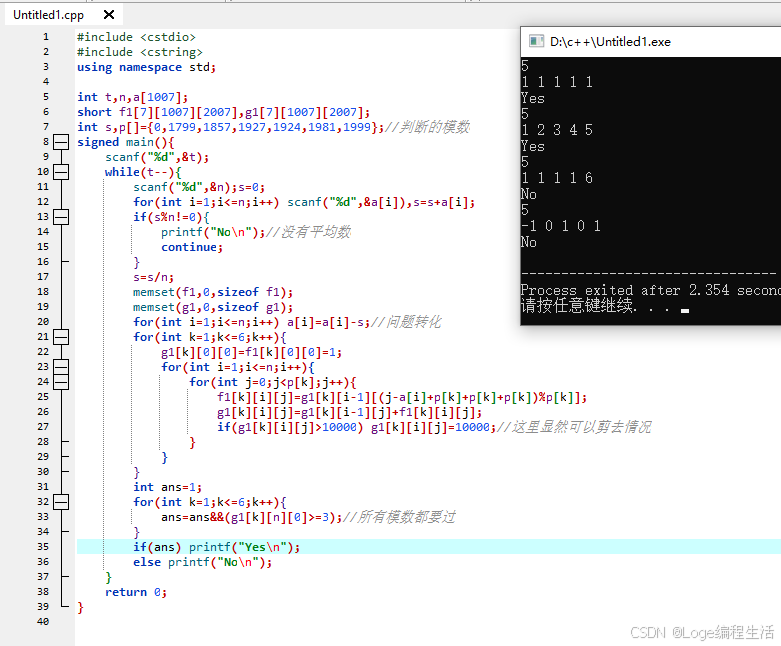This screenshot has width=781, height=646.
Task: Click on 'signed main(){' line
Action: click(126, 142)
